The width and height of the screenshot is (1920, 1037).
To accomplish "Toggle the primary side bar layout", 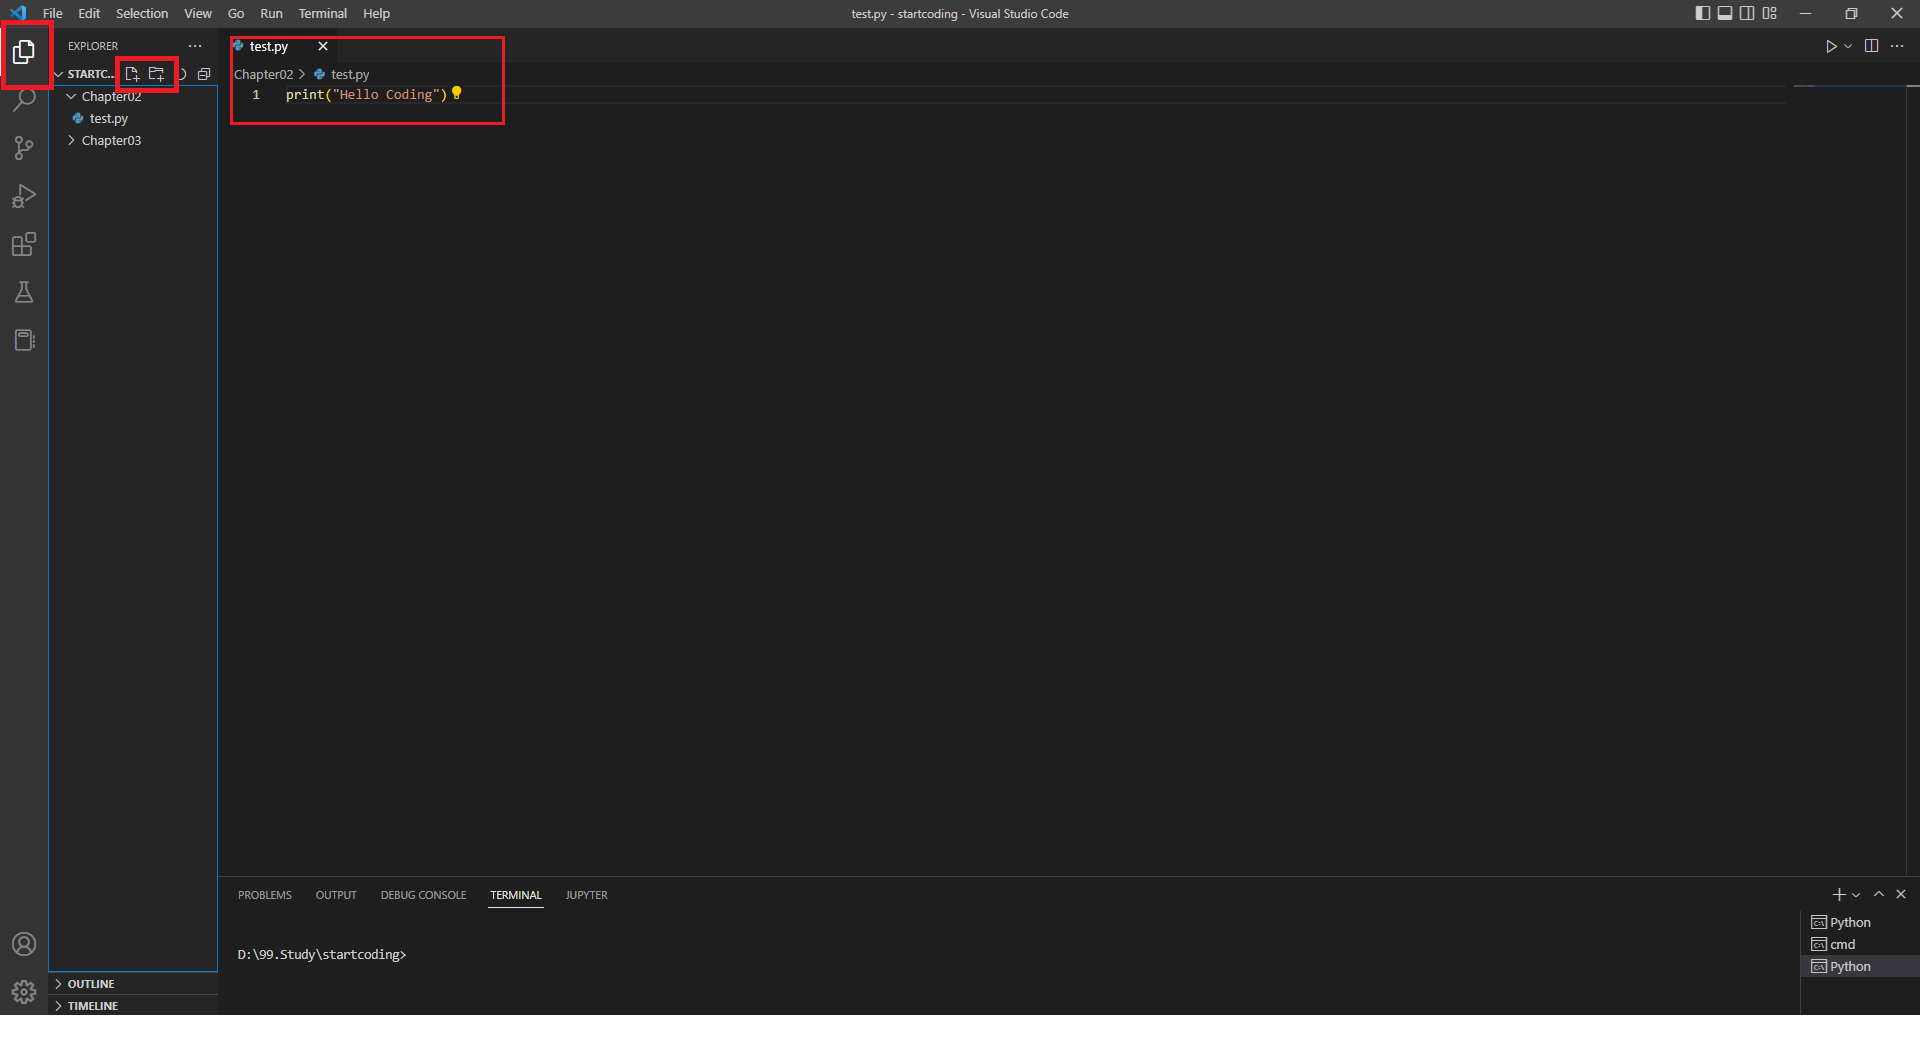I will 1703,13.
